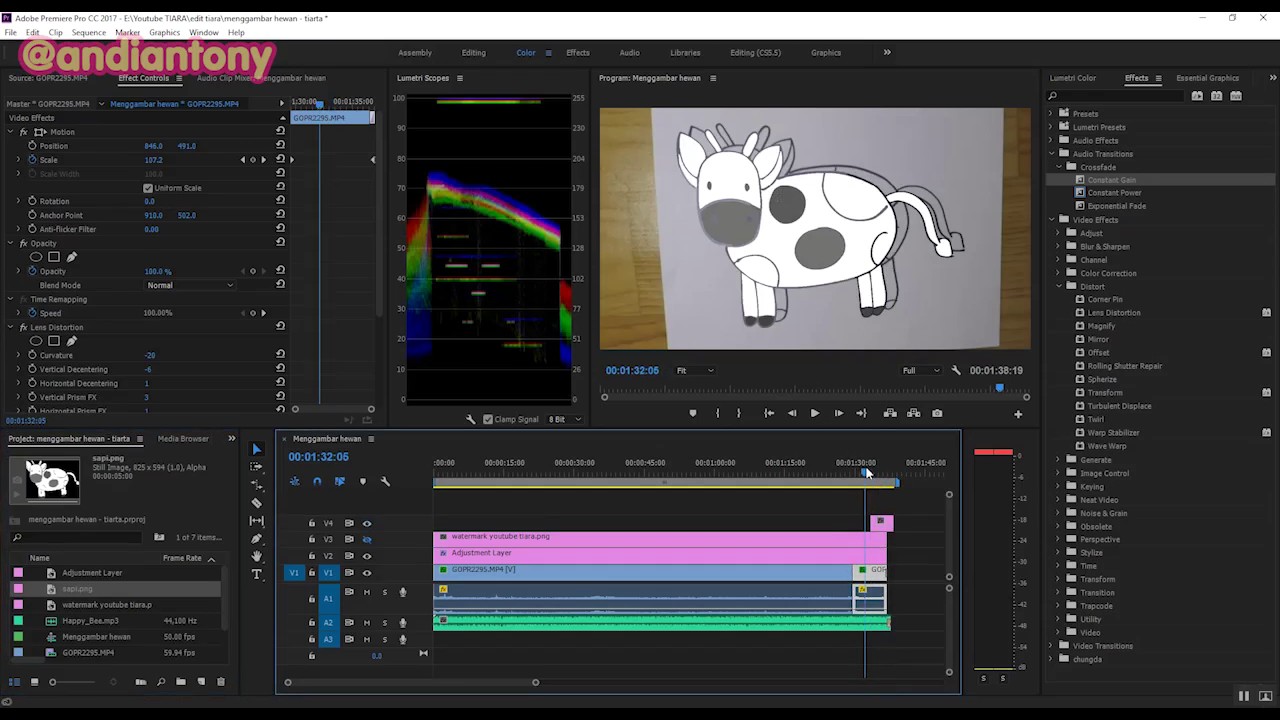Create an ellipse mask under Opacity
Image resolution: width=1280 pixels, height=720 pixels.
(36, 257)
